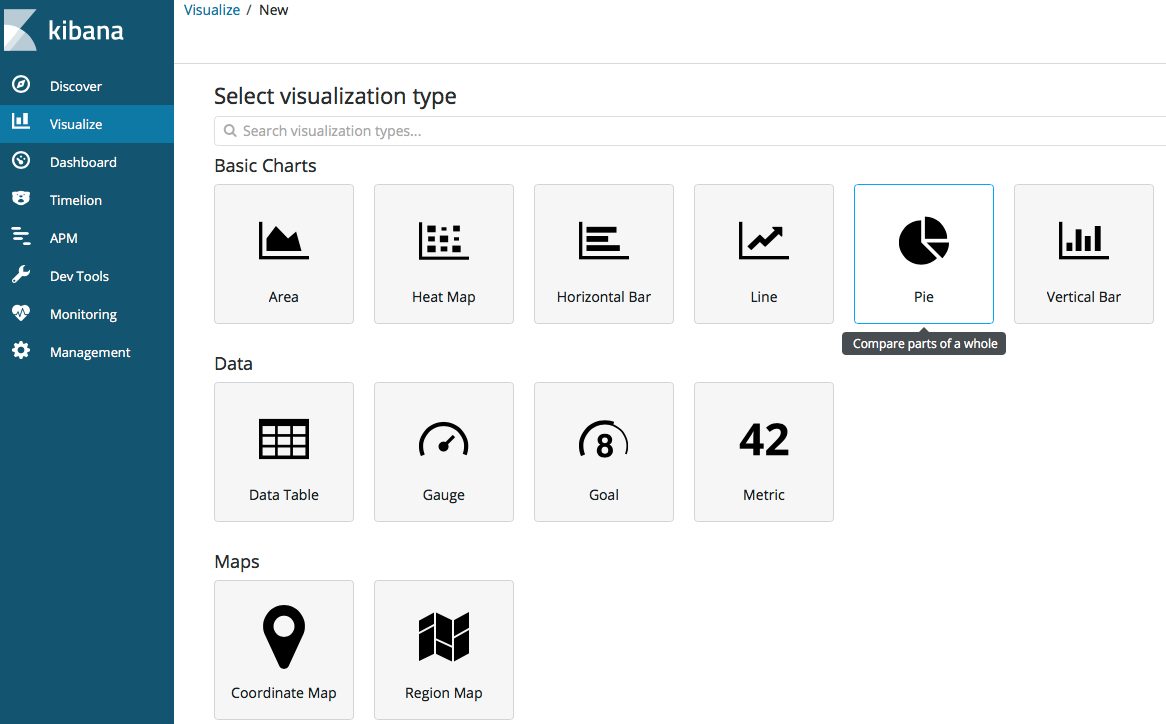Screen dimensions: 1166x724
Task: Click the search magnifier icon
Action: (231, 131)
